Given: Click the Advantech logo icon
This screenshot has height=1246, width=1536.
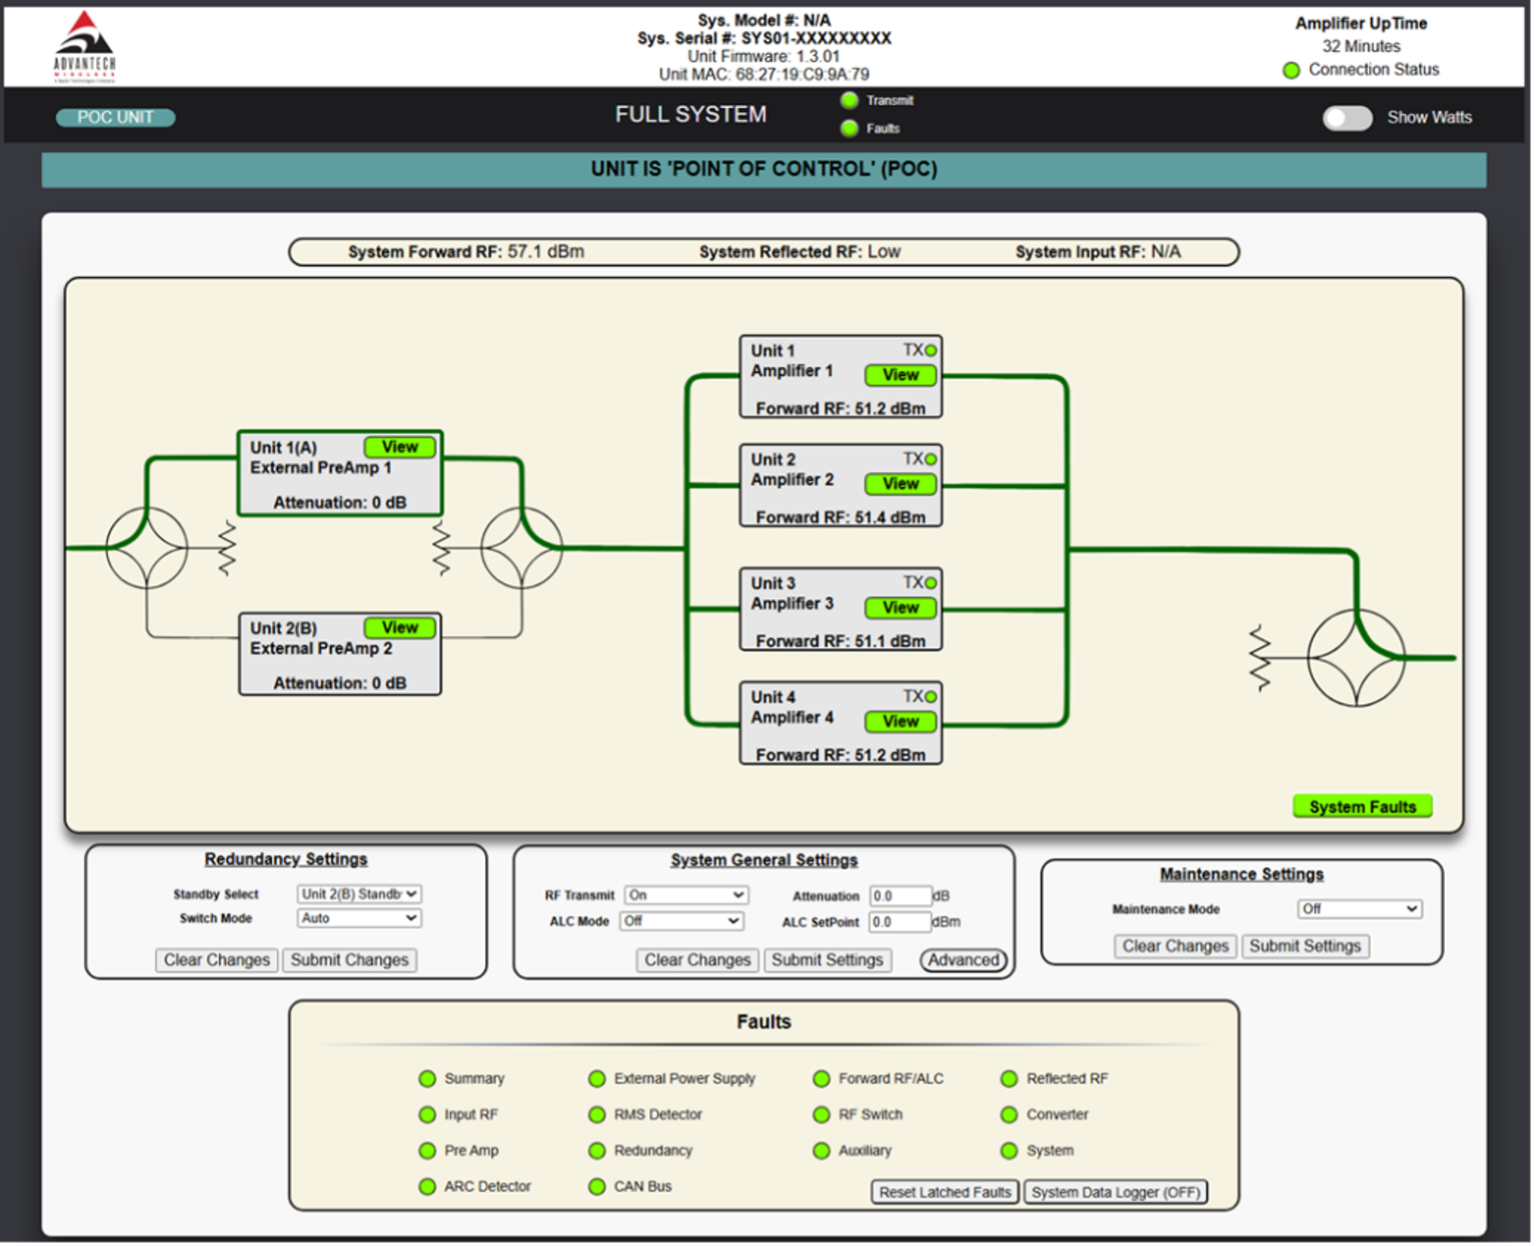Looking at the screenshot, I should pos(85,47).
